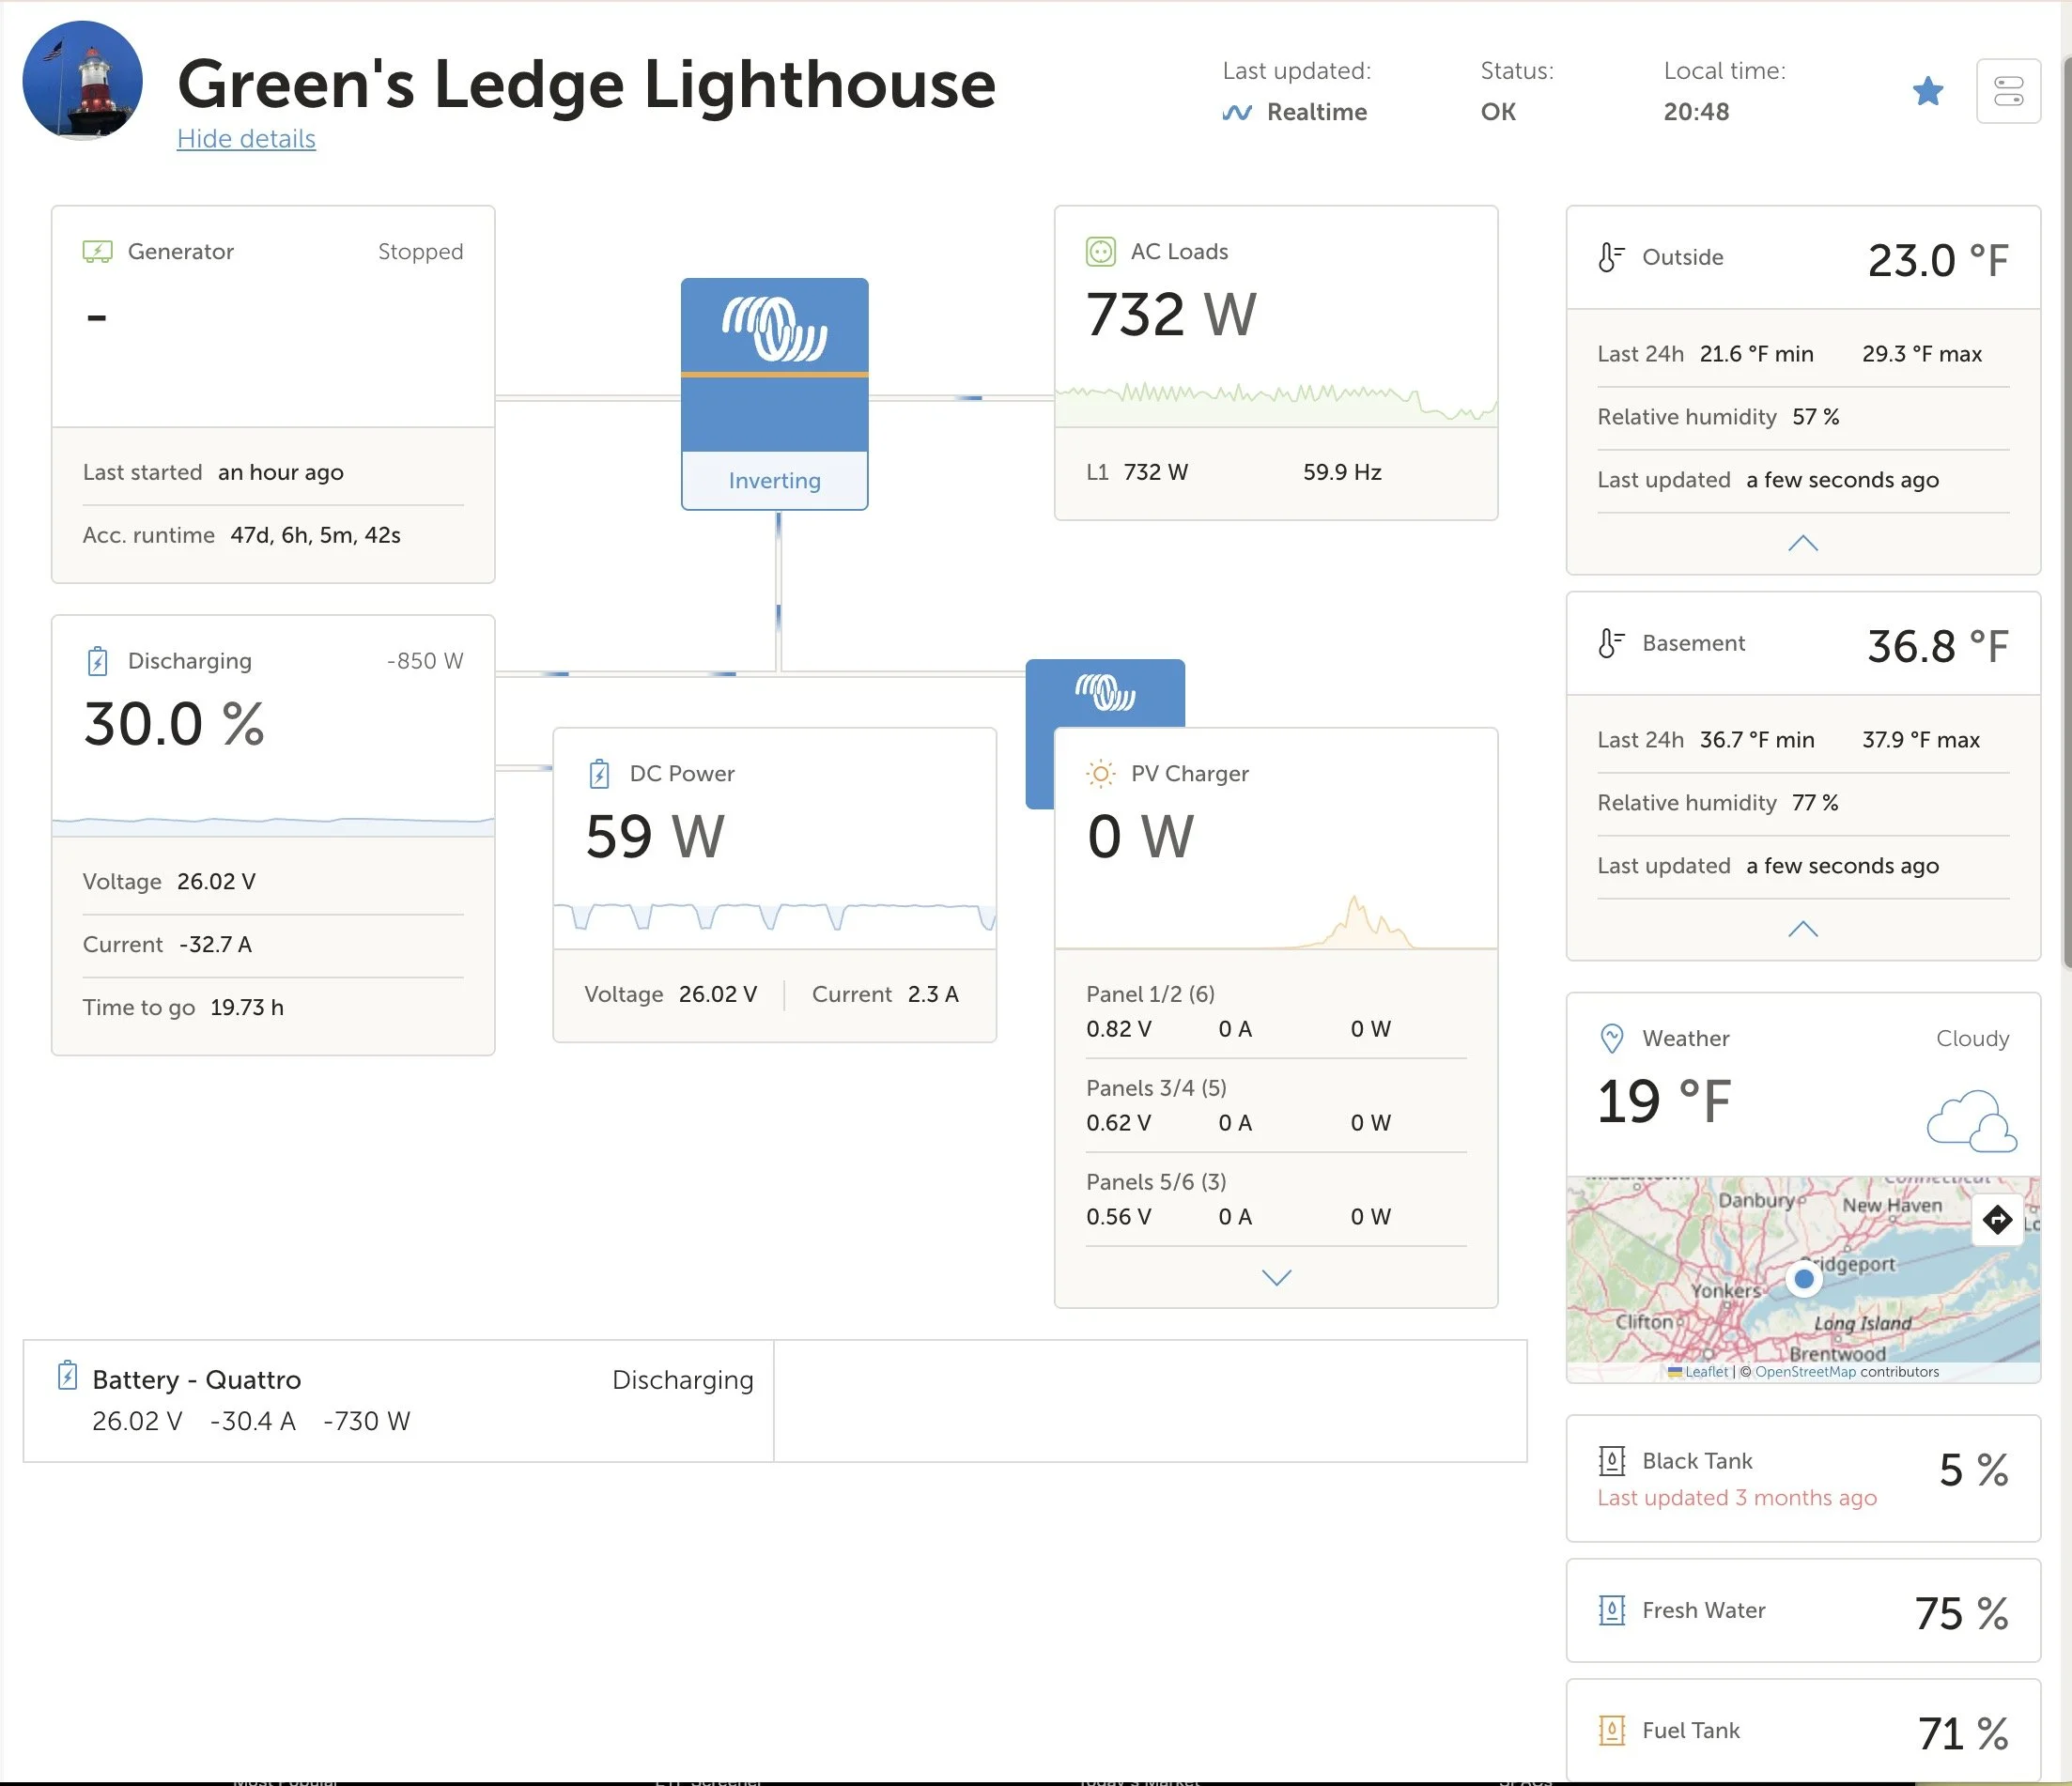Click the OpenStreetMap contributors link
Image resolution: width=2072 pixels, height=1786 pixels.
click(x=1804, y=1372)
